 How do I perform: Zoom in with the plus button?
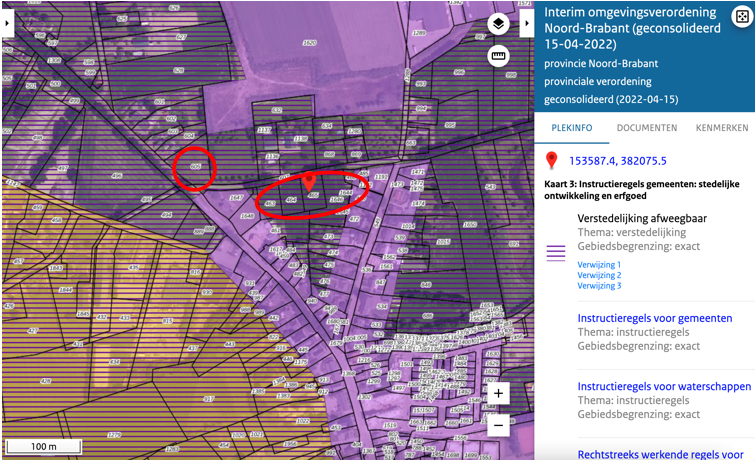coord(498,394)
